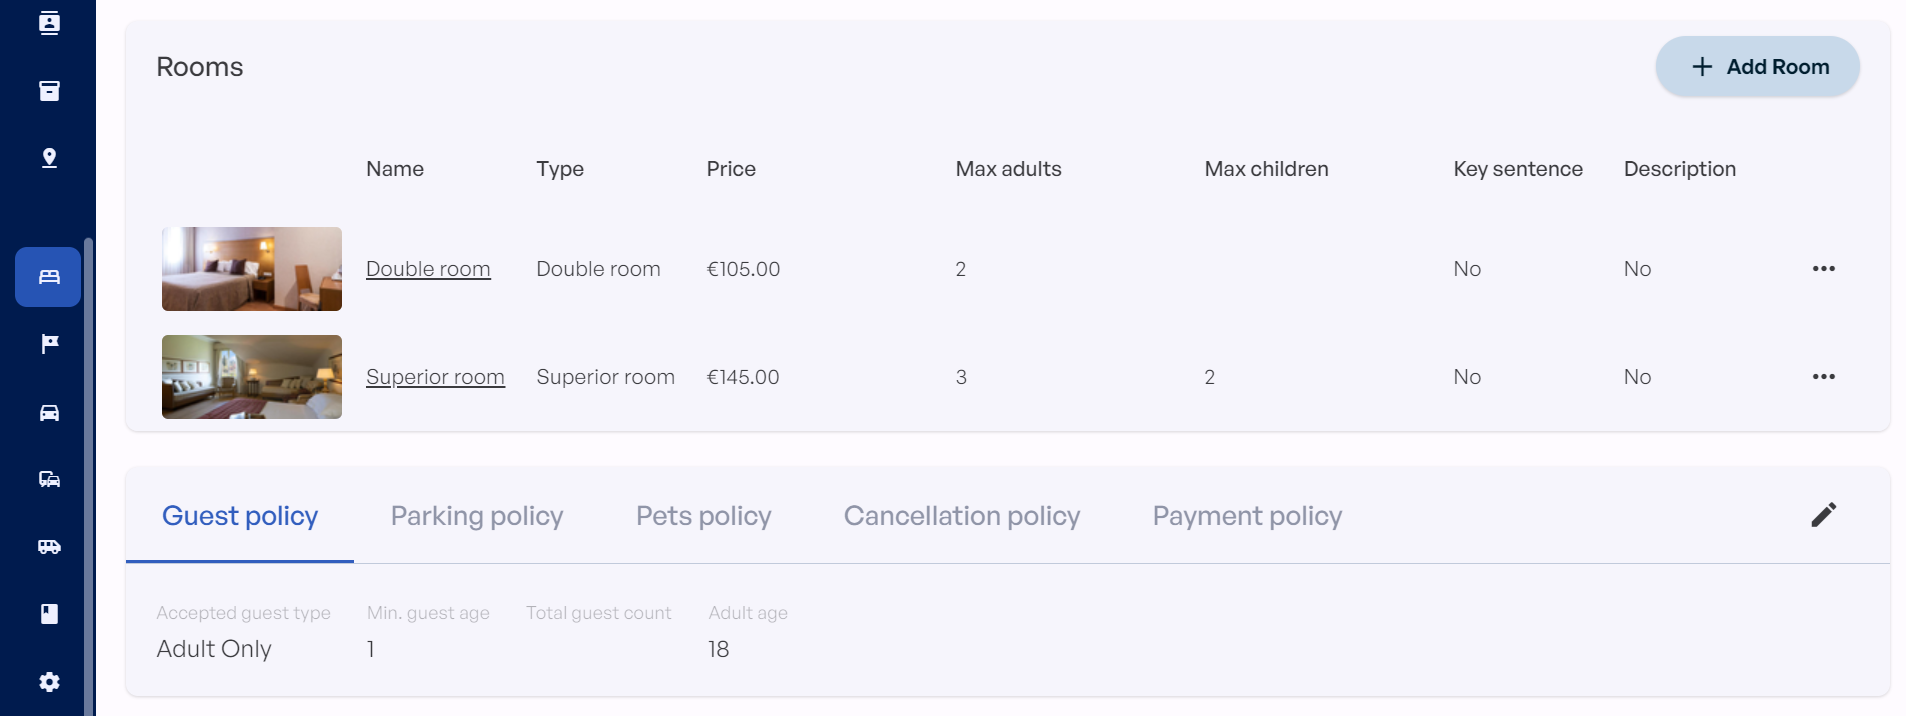
Task: Select the Payment policy tab
Action: (x=1247, y=516)
